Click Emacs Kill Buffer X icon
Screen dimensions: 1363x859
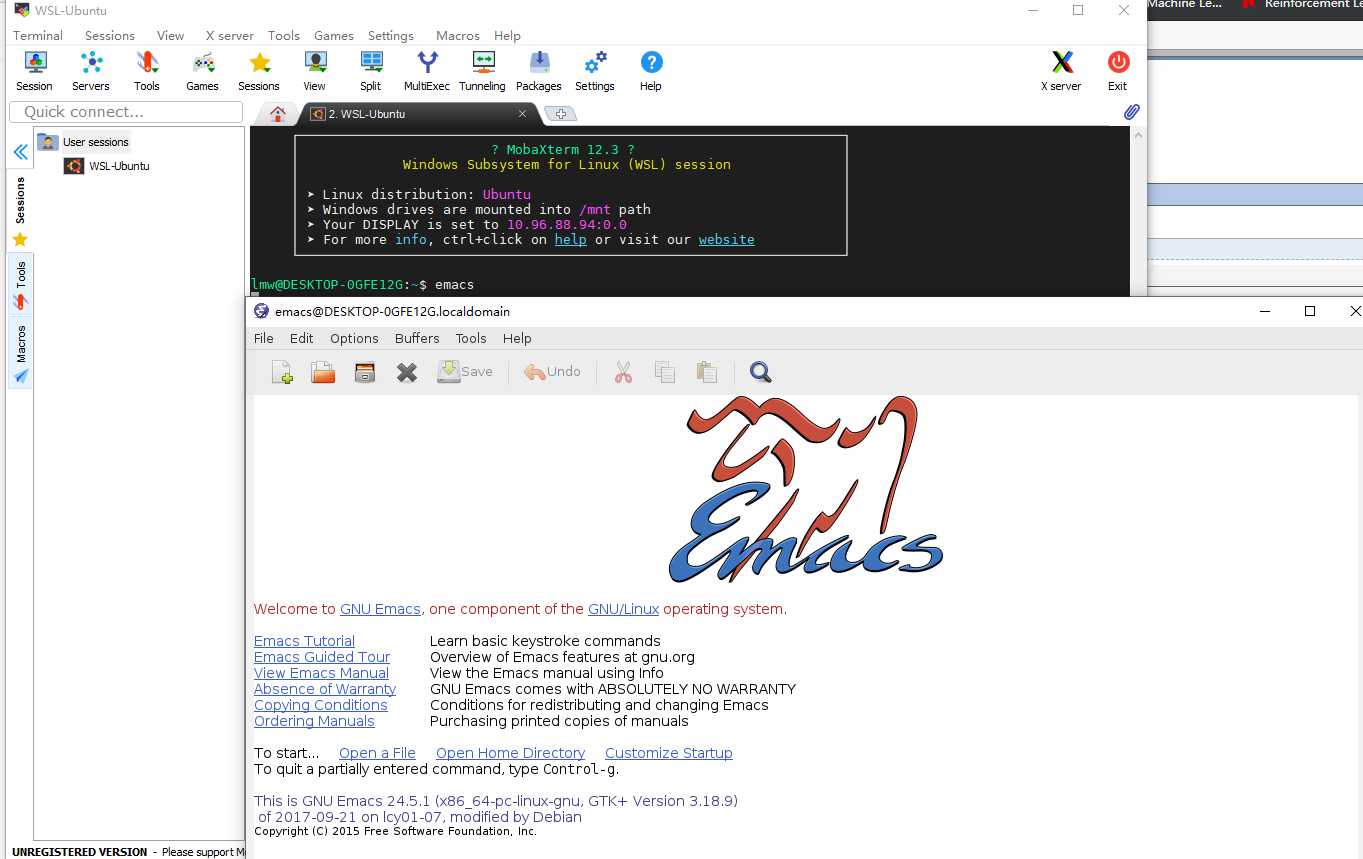point(406,372)
